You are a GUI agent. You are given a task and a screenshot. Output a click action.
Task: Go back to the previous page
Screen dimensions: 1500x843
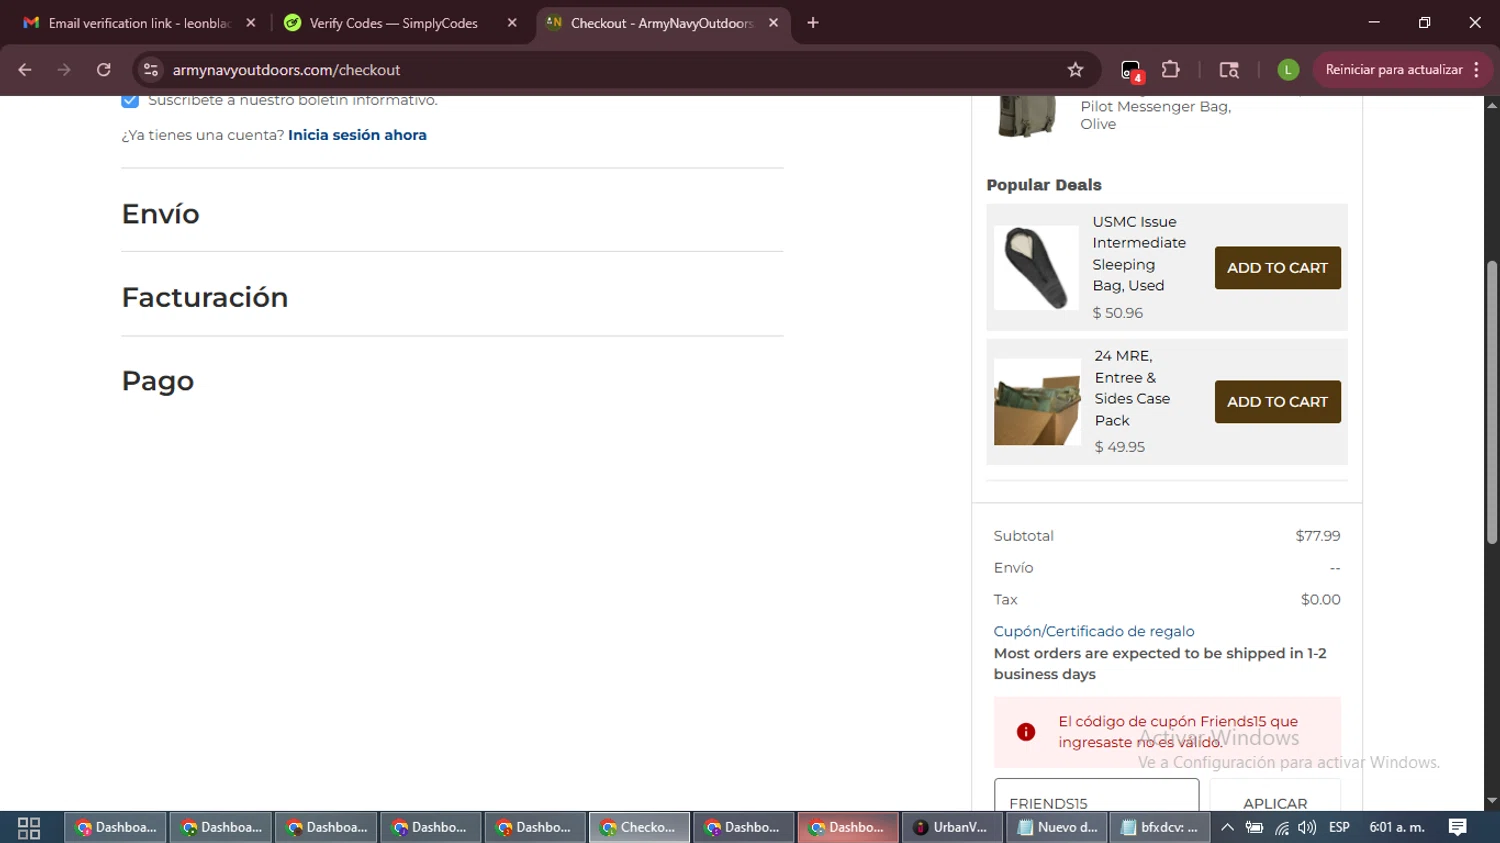tap(25, 70)
